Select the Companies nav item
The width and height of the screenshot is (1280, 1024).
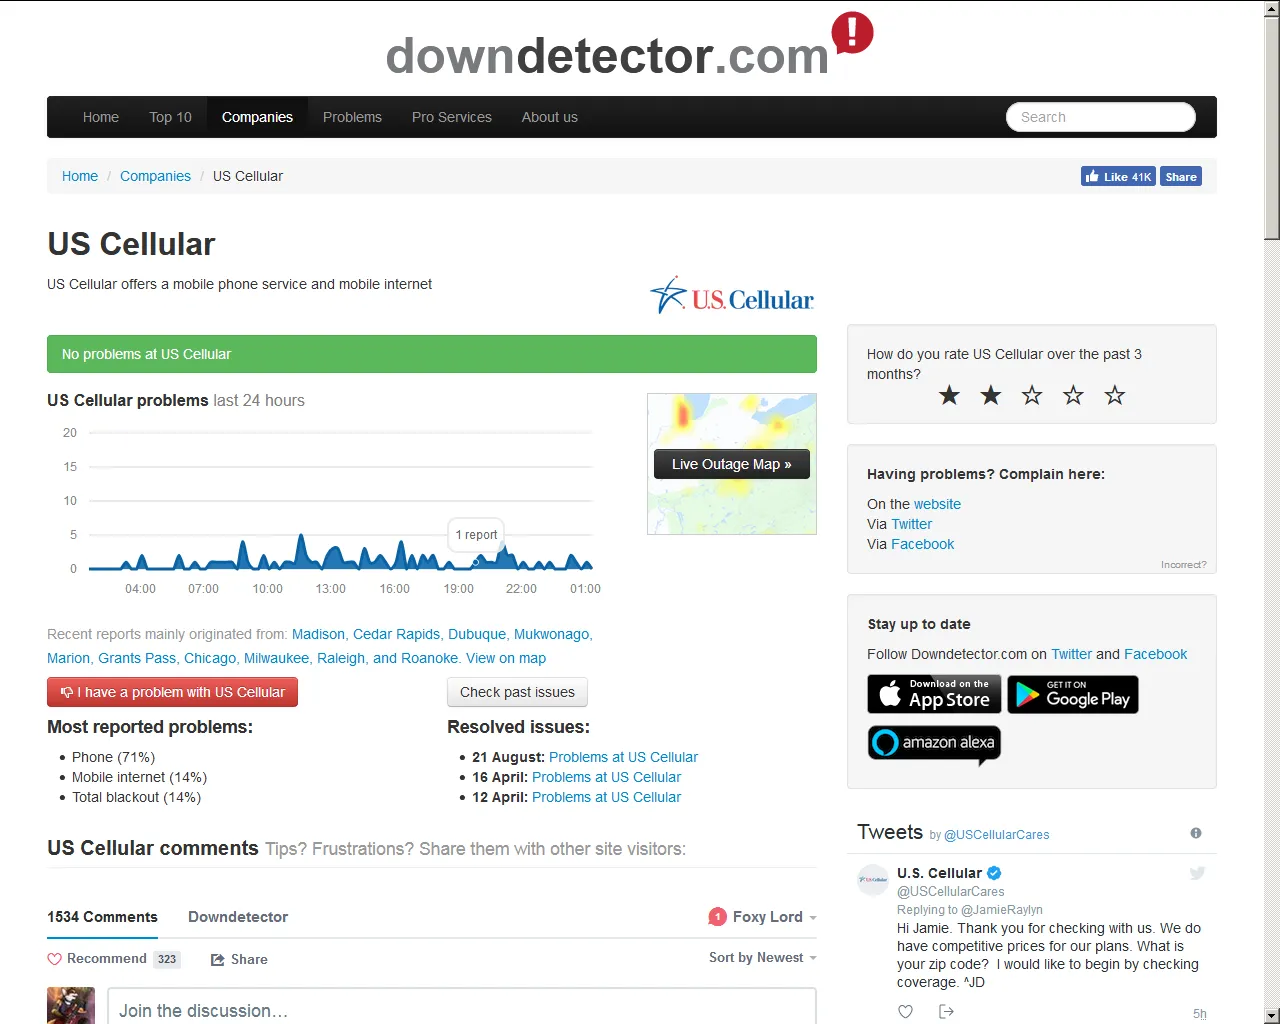(257, 117)
